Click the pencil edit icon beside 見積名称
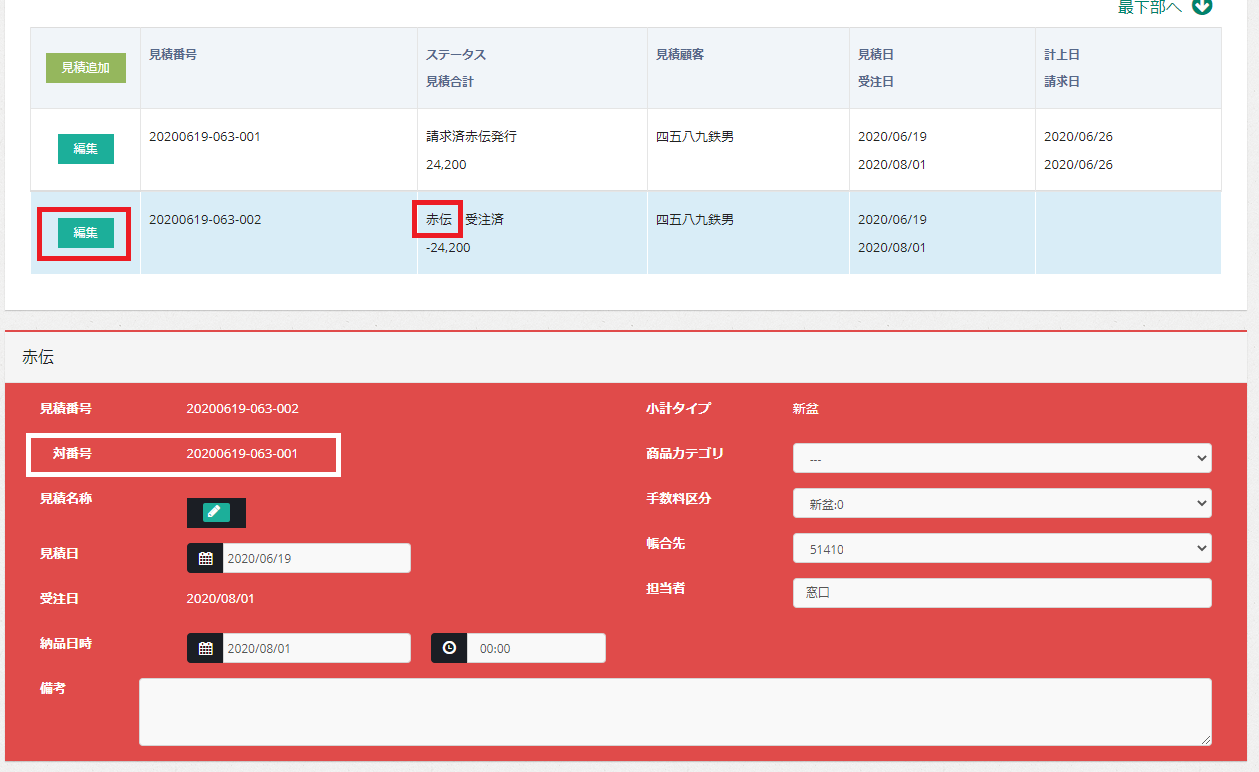This screenshot has height=772, width=1259. pos(216,512)
